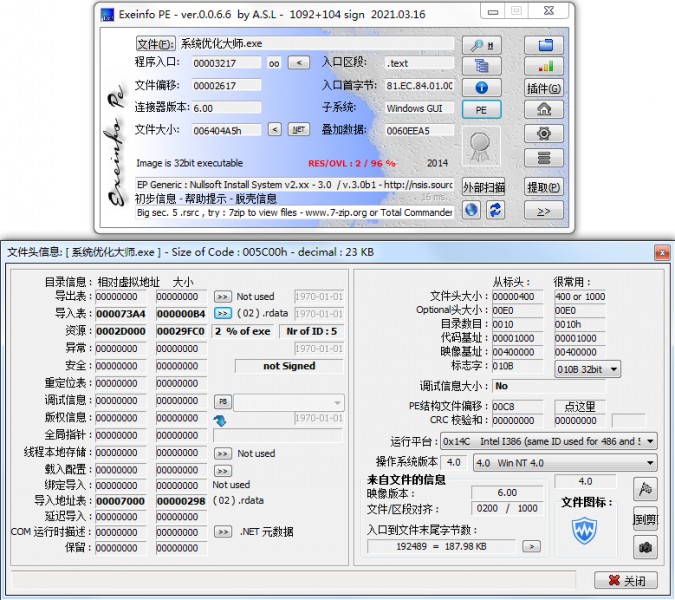Open the 插件(G) plugins button

click(x=544, y=88)
